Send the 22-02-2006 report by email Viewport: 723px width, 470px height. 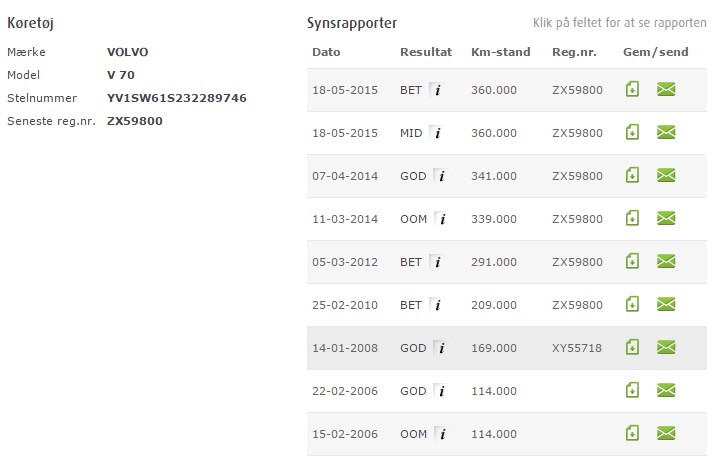[666, 391]
